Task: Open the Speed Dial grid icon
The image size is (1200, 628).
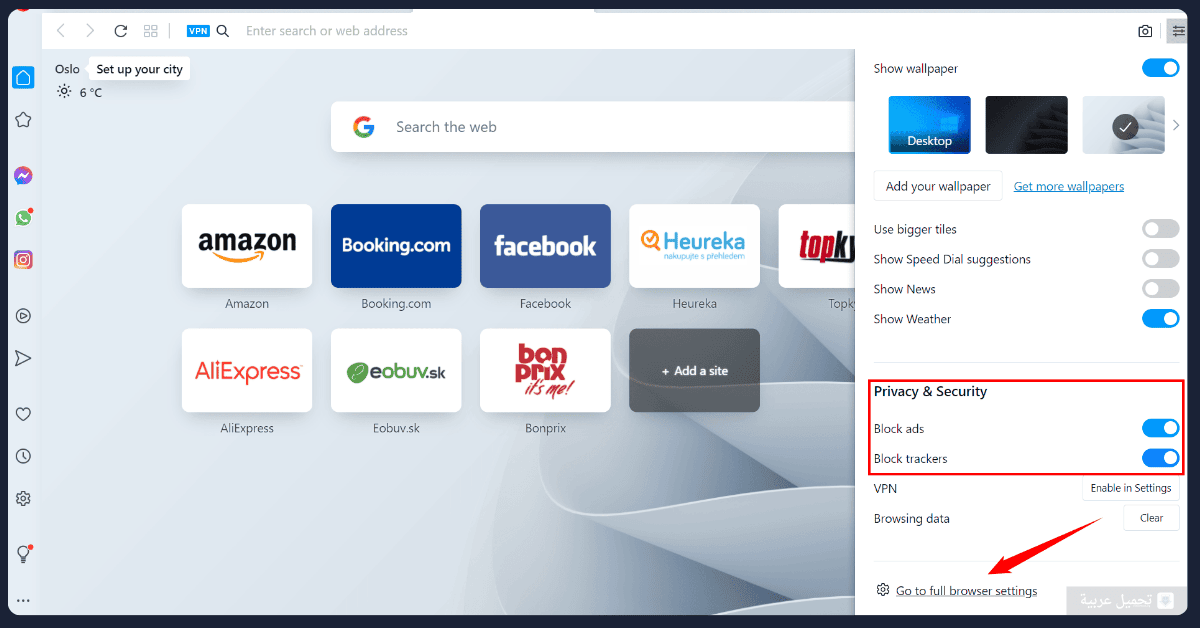Action: point(151,31)
